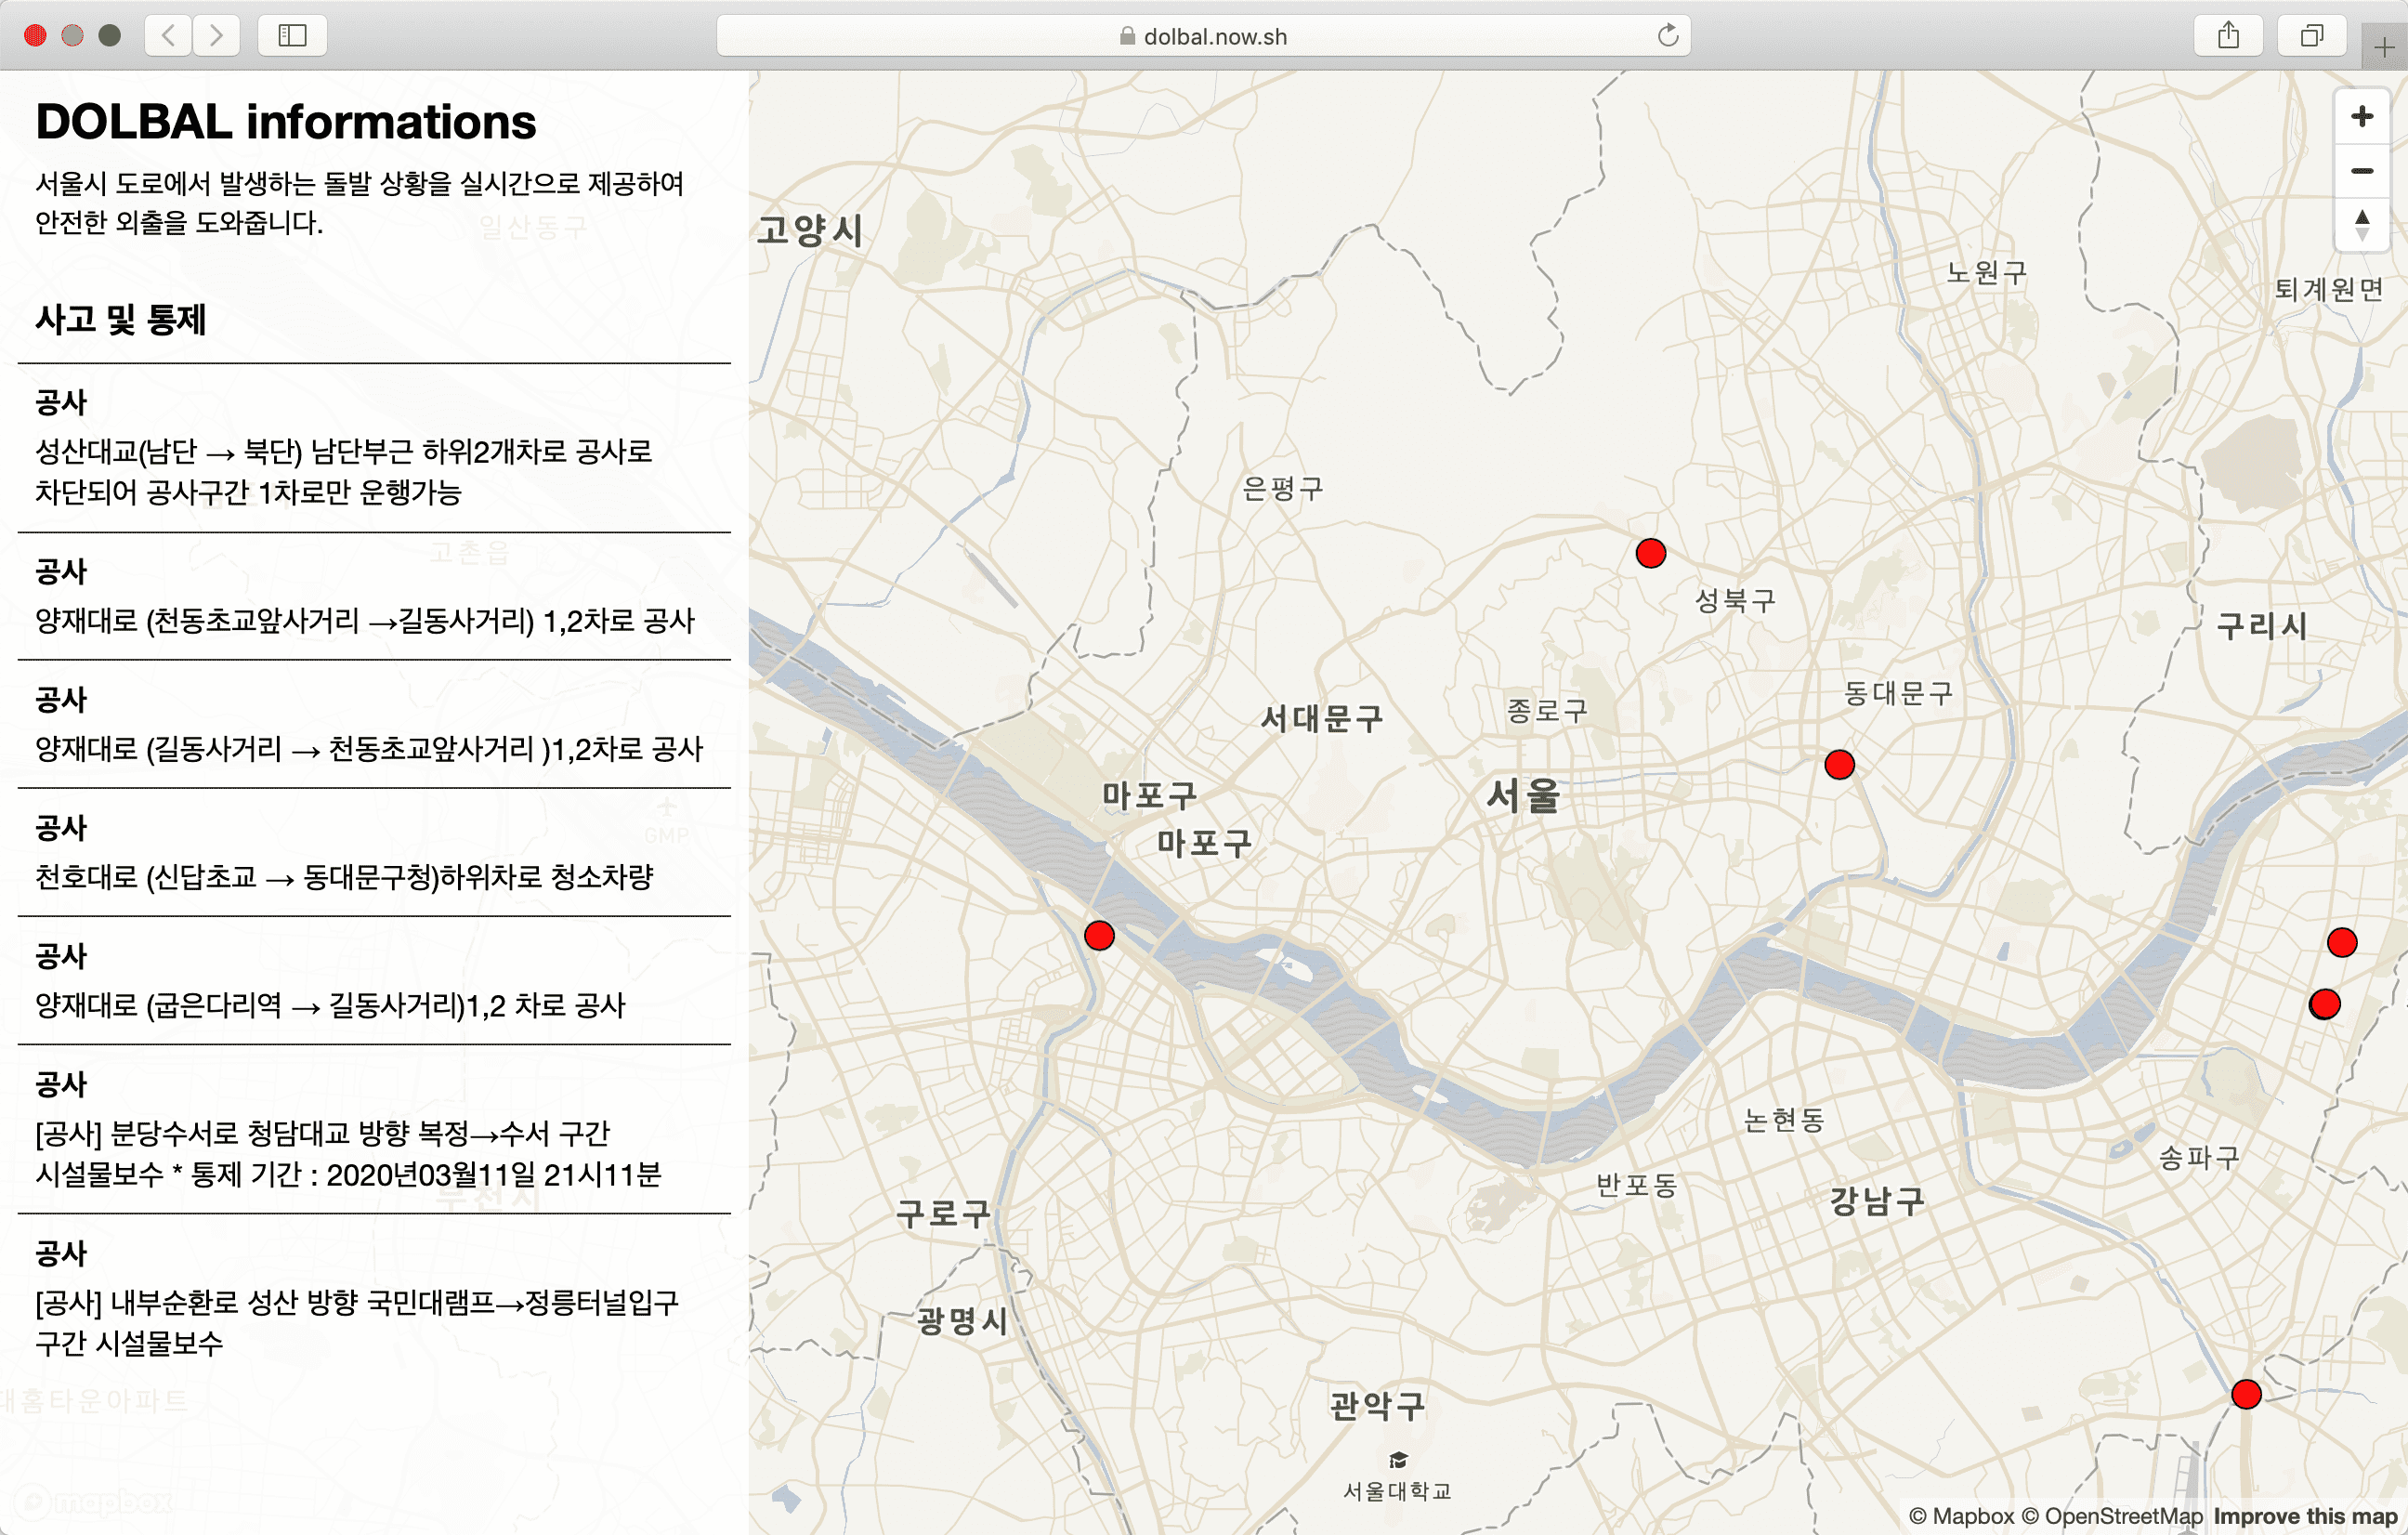
Task: Reset map bearing with compass button
Action: [2361, 225]
